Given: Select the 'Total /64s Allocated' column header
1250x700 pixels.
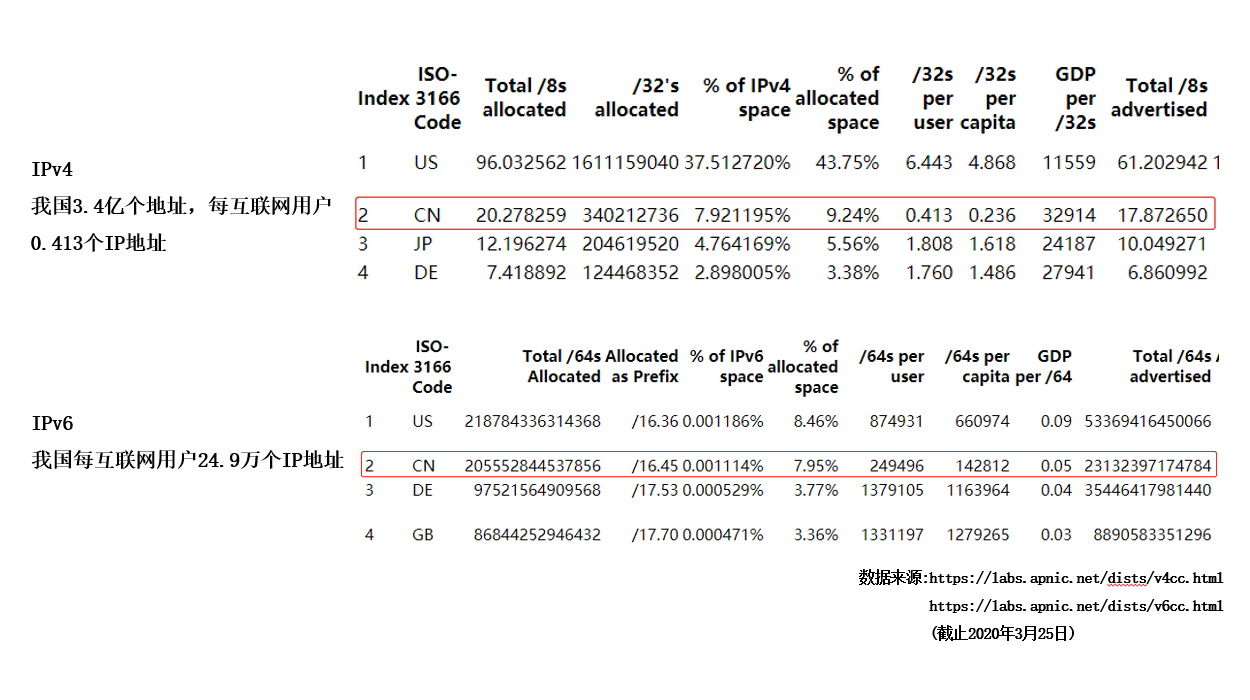Looking at the screenshot, I should tap(563, 366).
